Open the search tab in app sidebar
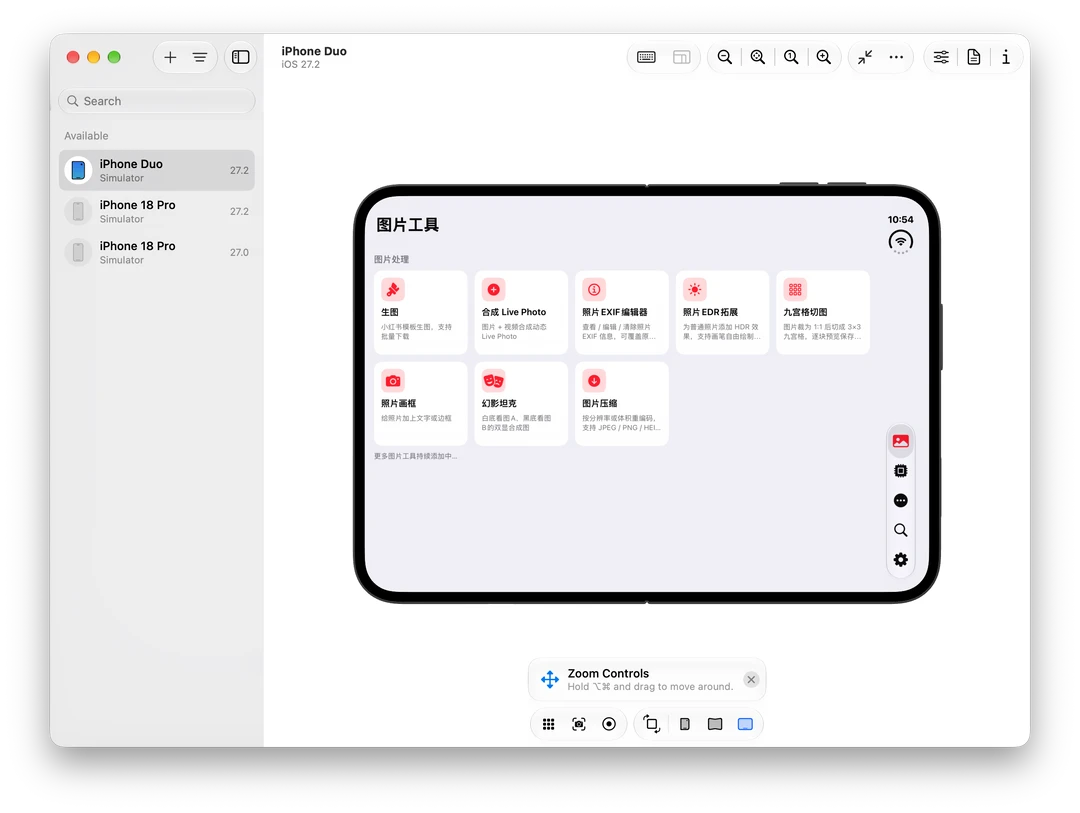Screen dimensions: 1080x813 coord(900,530)
